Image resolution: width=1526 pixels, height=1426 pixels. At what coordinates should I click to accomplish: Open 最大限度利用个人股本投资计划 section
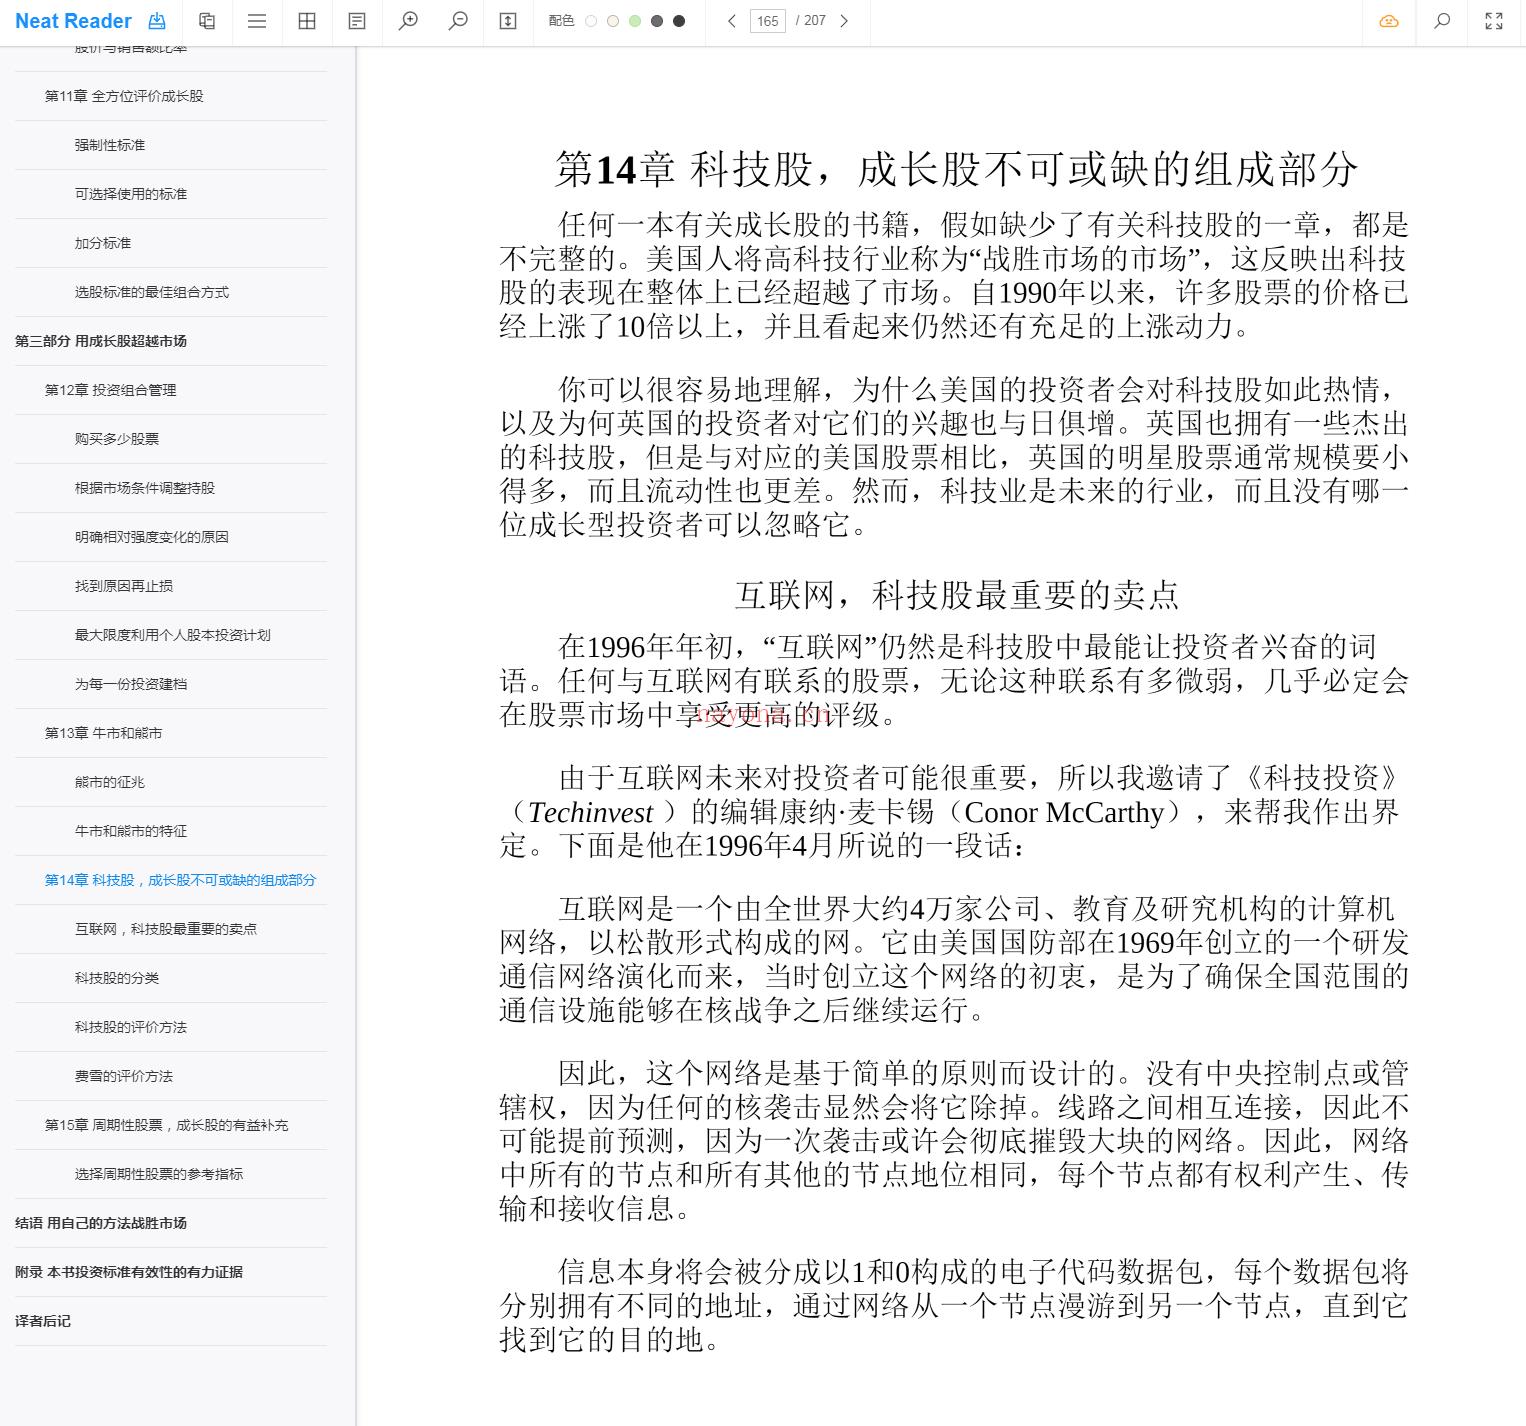[173, 635]
